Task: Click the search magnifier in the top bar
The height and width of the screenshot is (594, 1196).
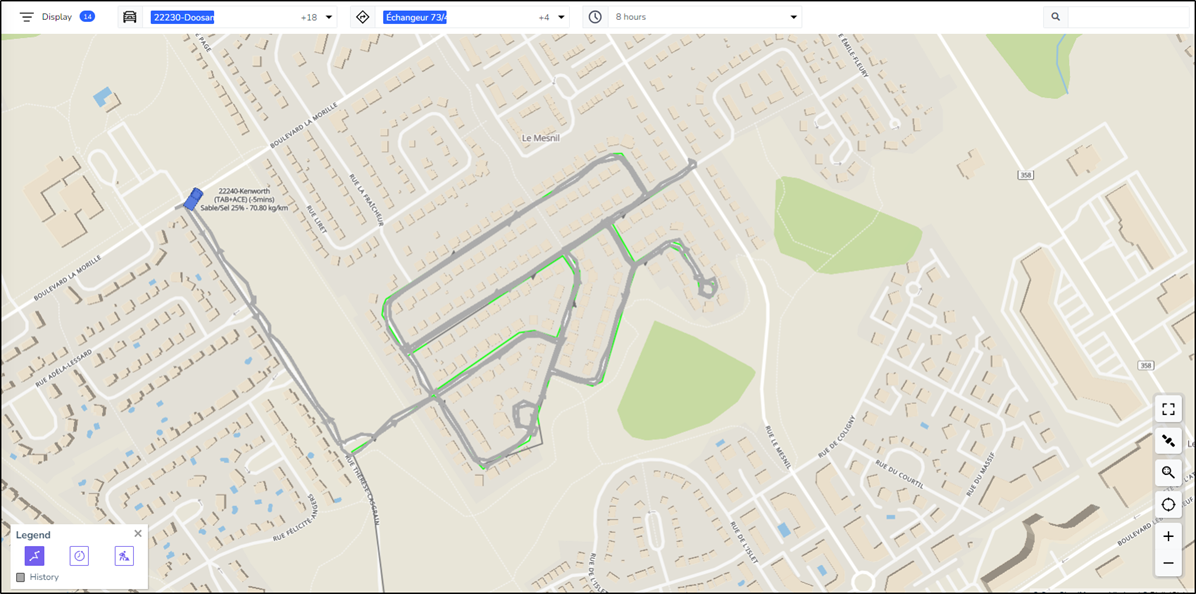Action: 1056,17
